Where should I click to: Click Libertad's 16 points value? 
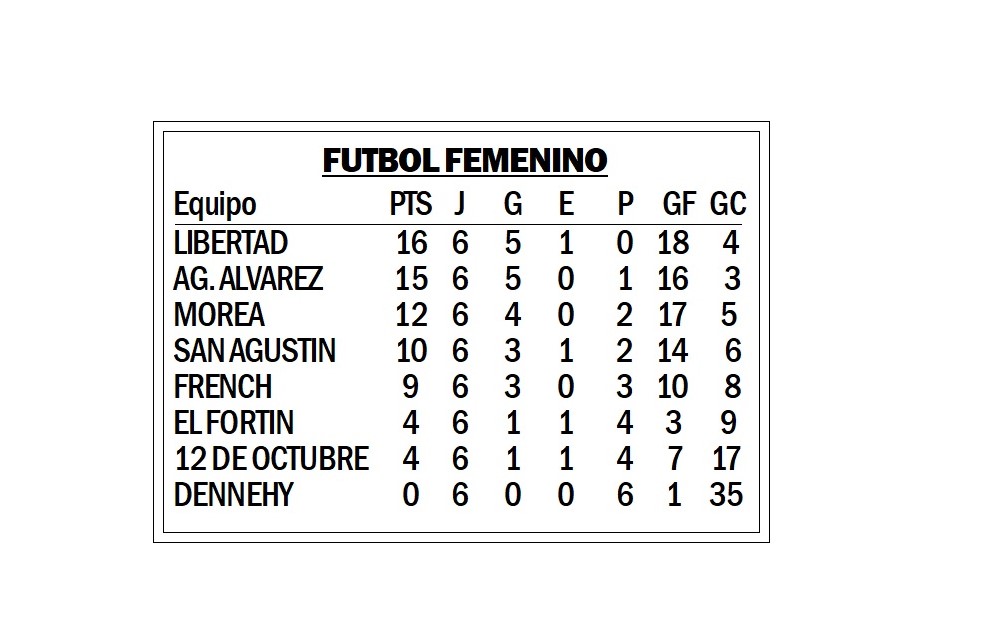[411, 243]
